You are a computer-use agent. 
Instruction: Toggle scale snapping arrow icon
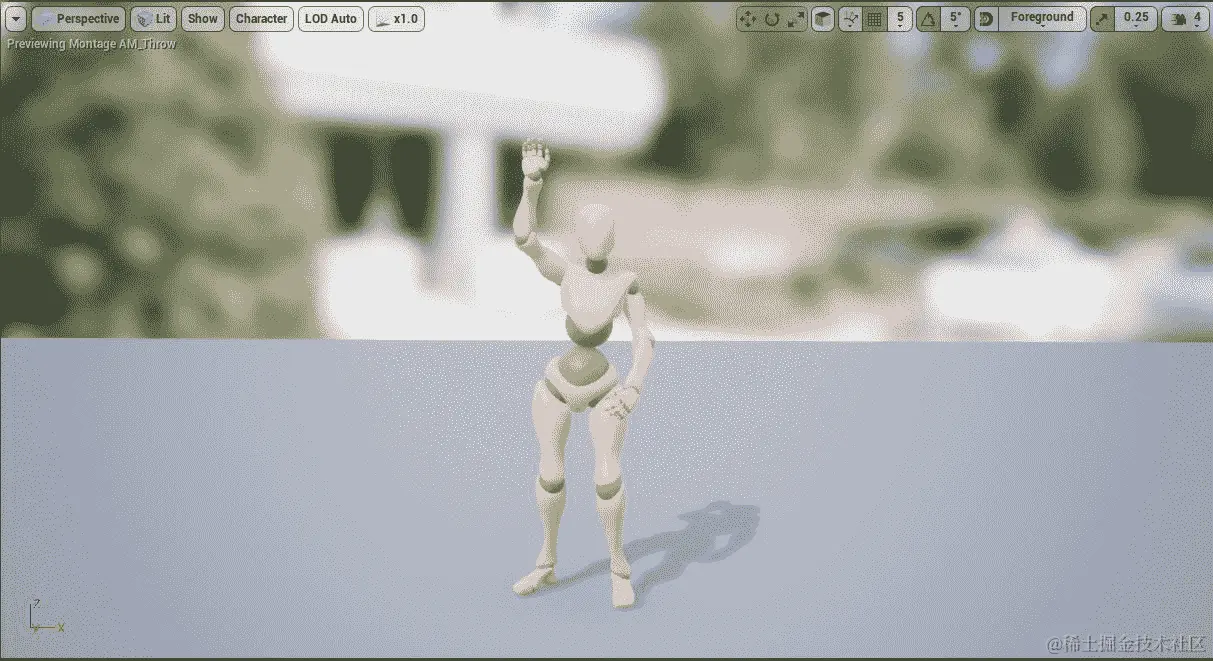click(x=1102, y=19)
